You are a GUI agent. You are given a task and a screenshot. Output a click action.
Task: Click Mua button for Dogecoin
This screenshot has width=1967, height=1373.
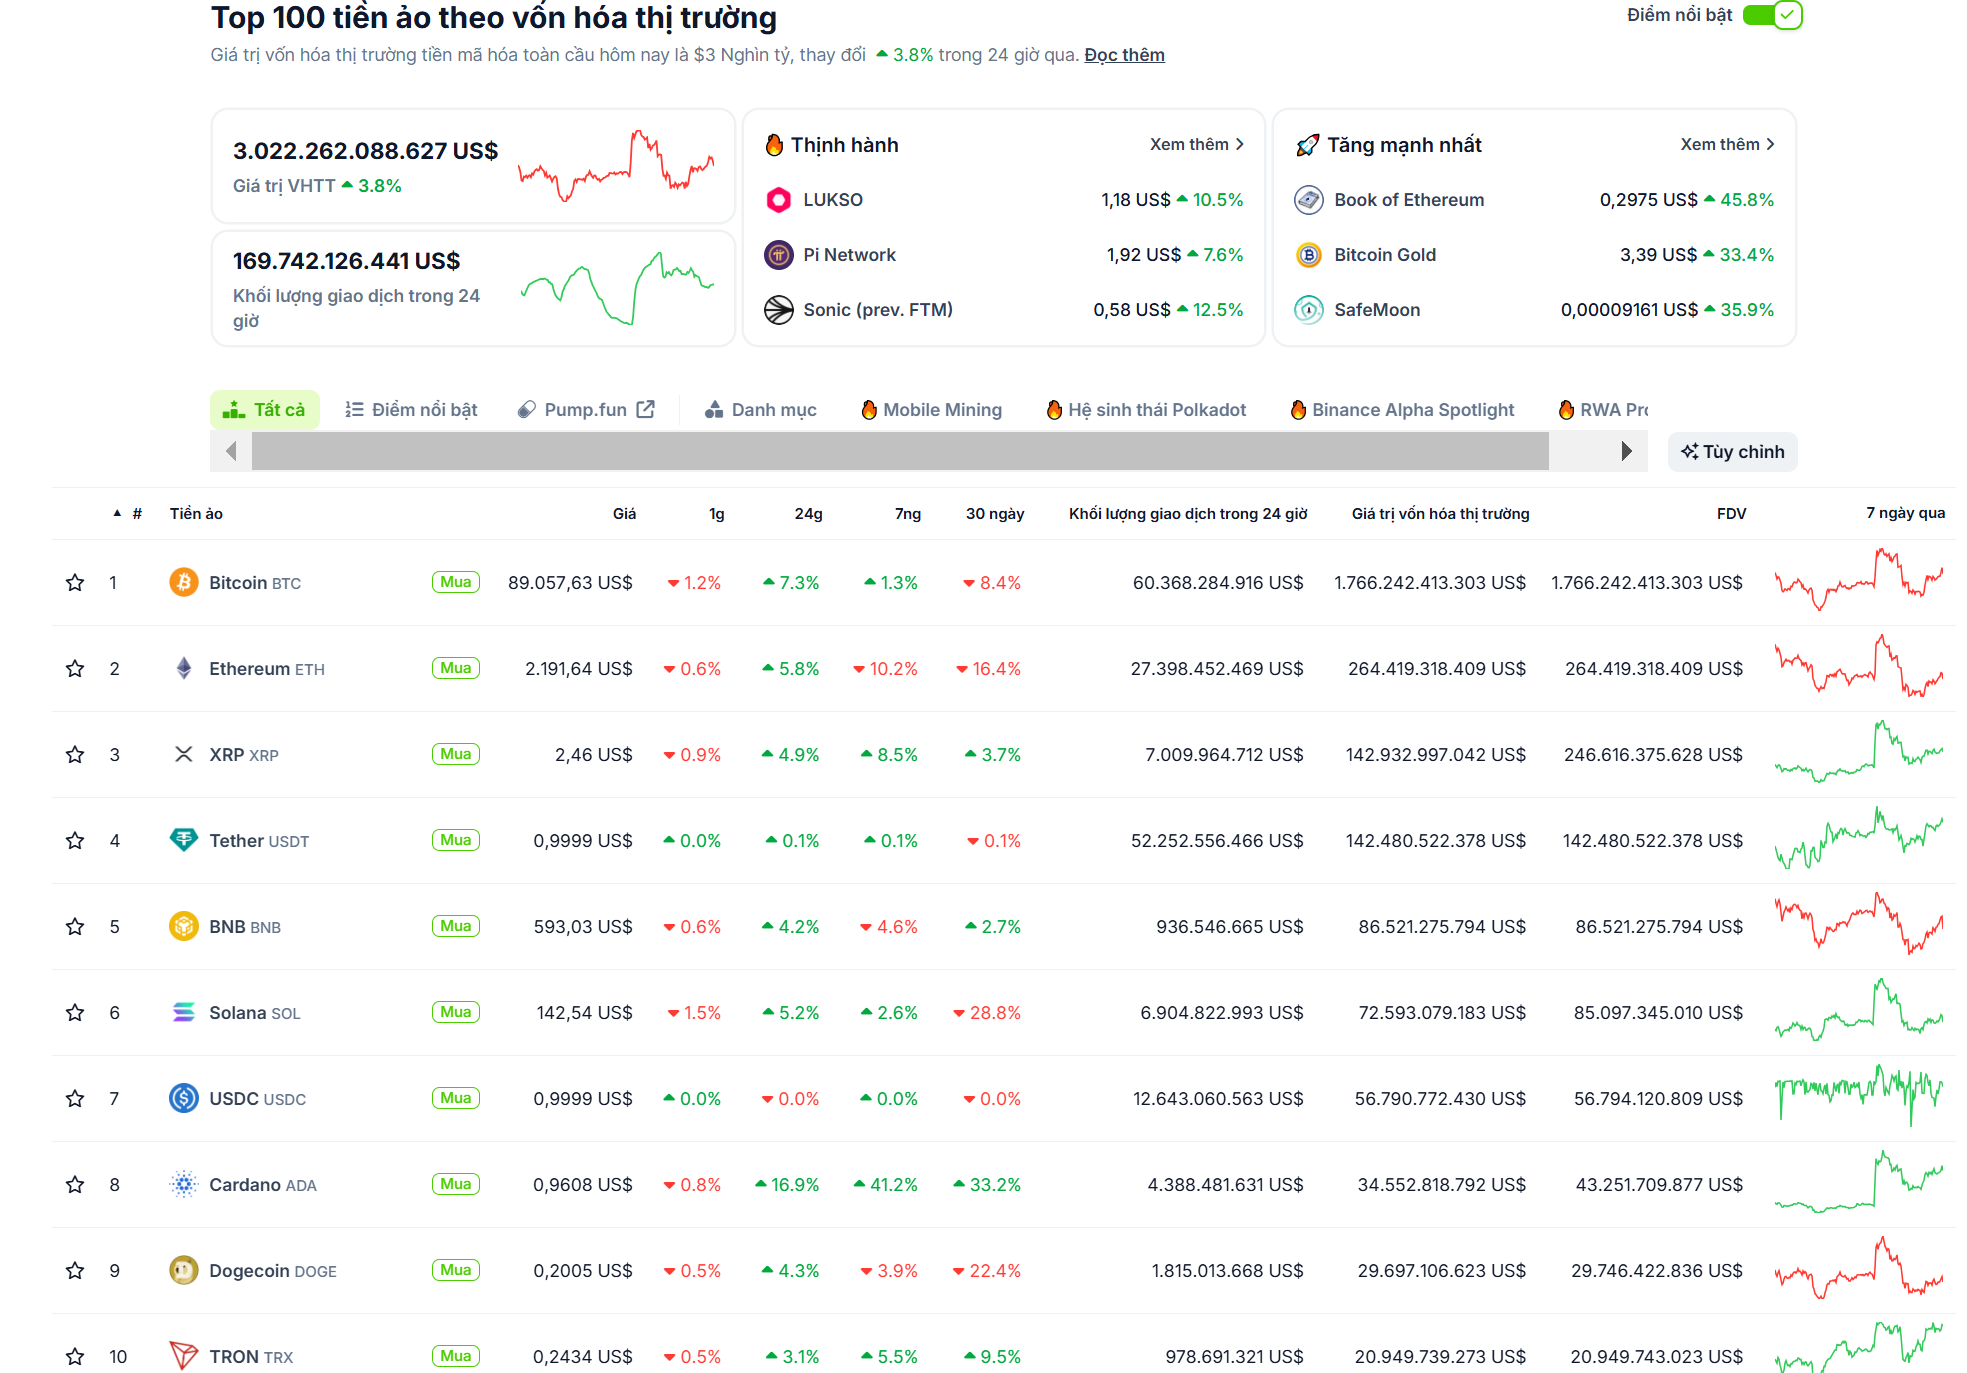456,1270
